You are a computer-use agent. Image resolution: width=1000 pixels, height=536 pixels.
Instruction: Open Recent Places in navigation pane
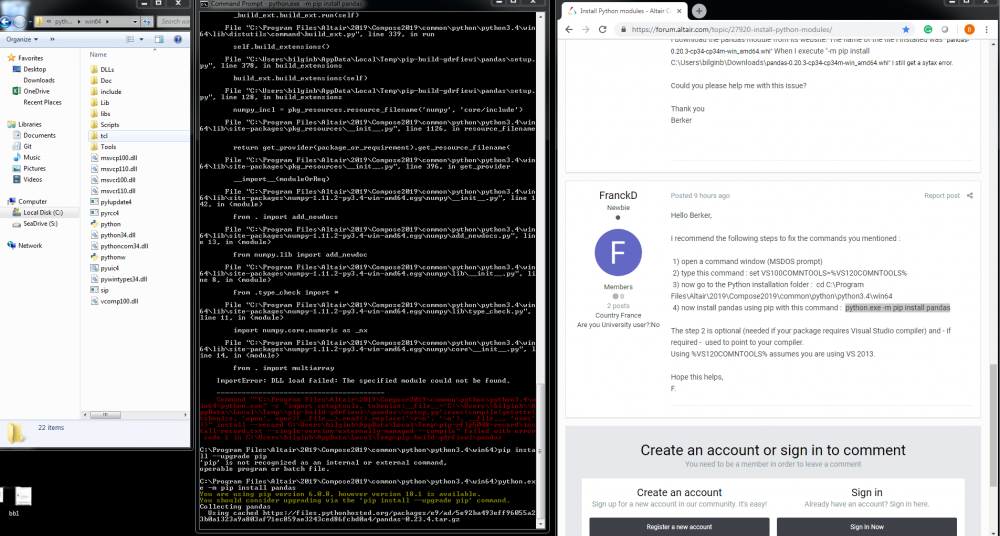42,102
